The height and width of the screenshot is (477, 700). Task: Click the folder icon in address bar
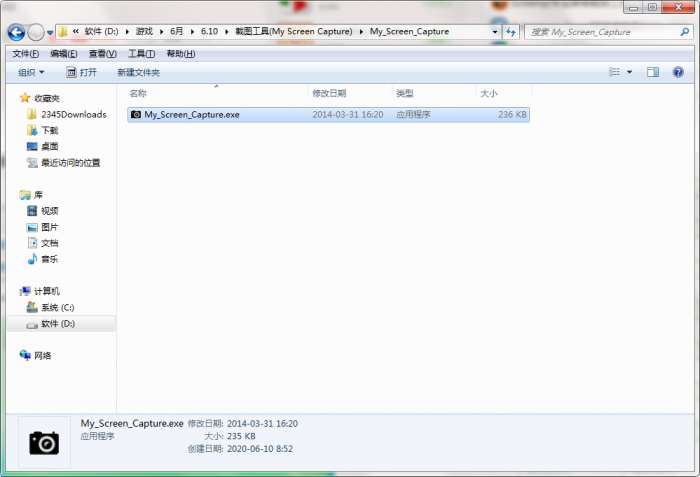click(x=63, y=32)
